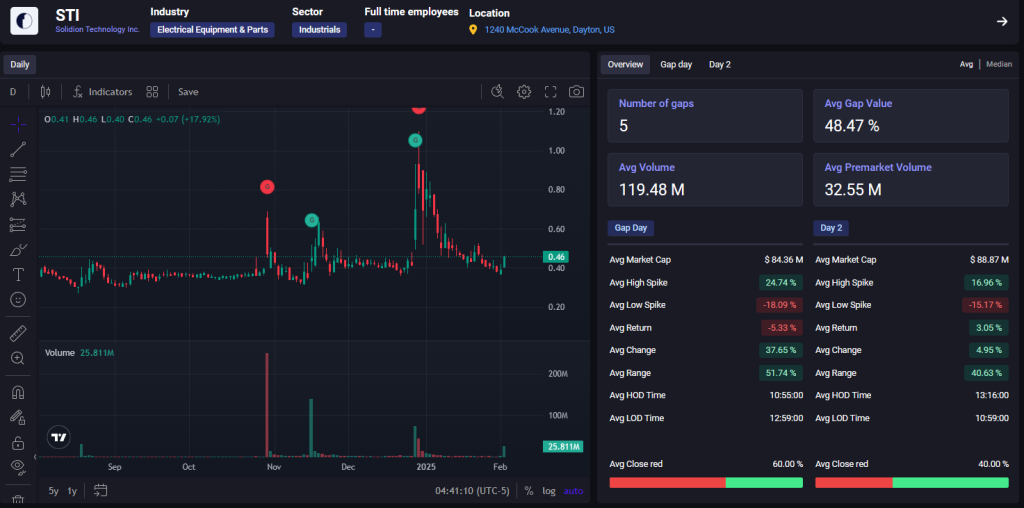1024x508 pixels.
Task: Select Avg statistics mode
Action: pos(966,64)
